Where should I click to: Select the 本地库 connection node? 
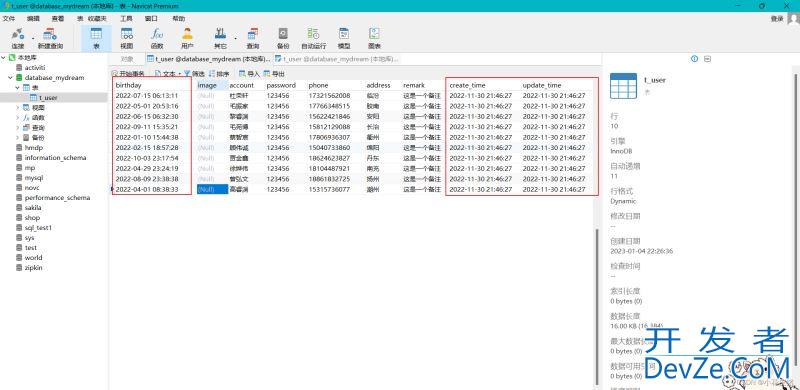[x=28, y=58]
